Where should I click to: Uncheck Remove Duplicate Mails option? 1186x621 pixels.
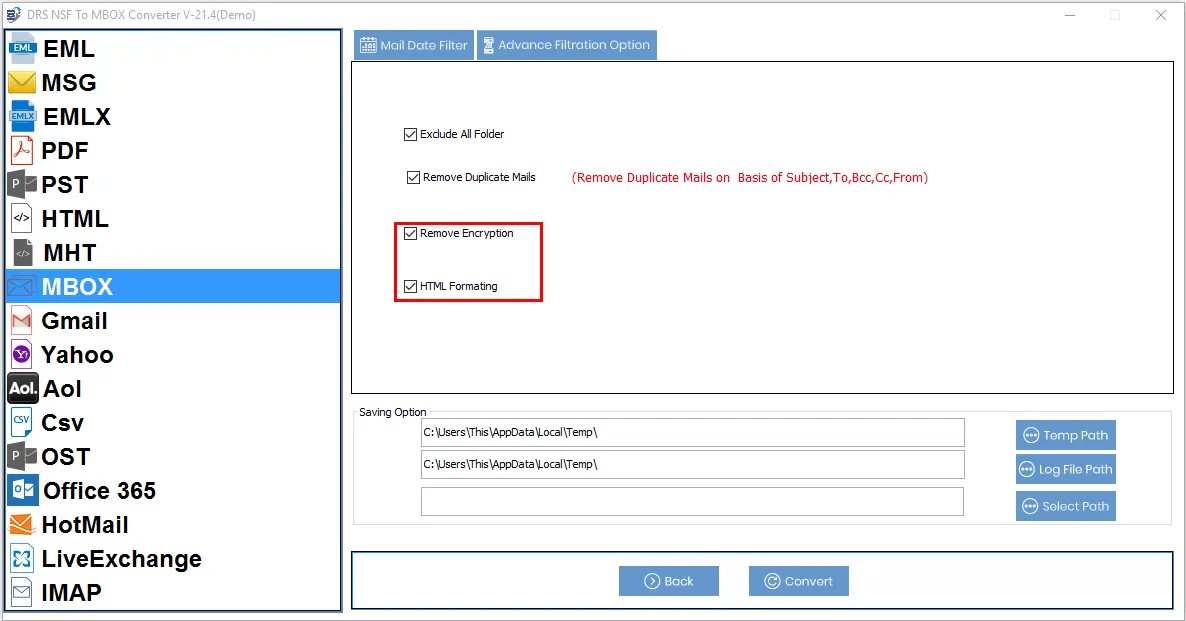(414, 178)
